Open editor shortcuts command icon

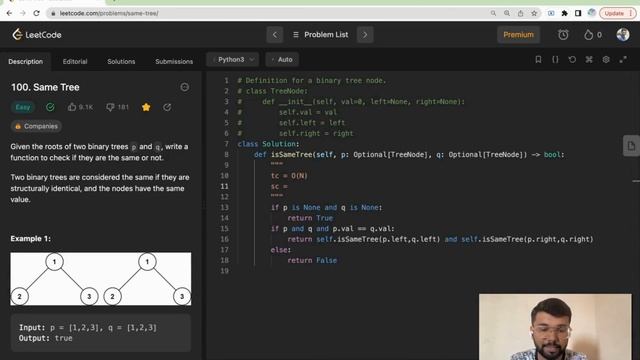coord(589,60)
